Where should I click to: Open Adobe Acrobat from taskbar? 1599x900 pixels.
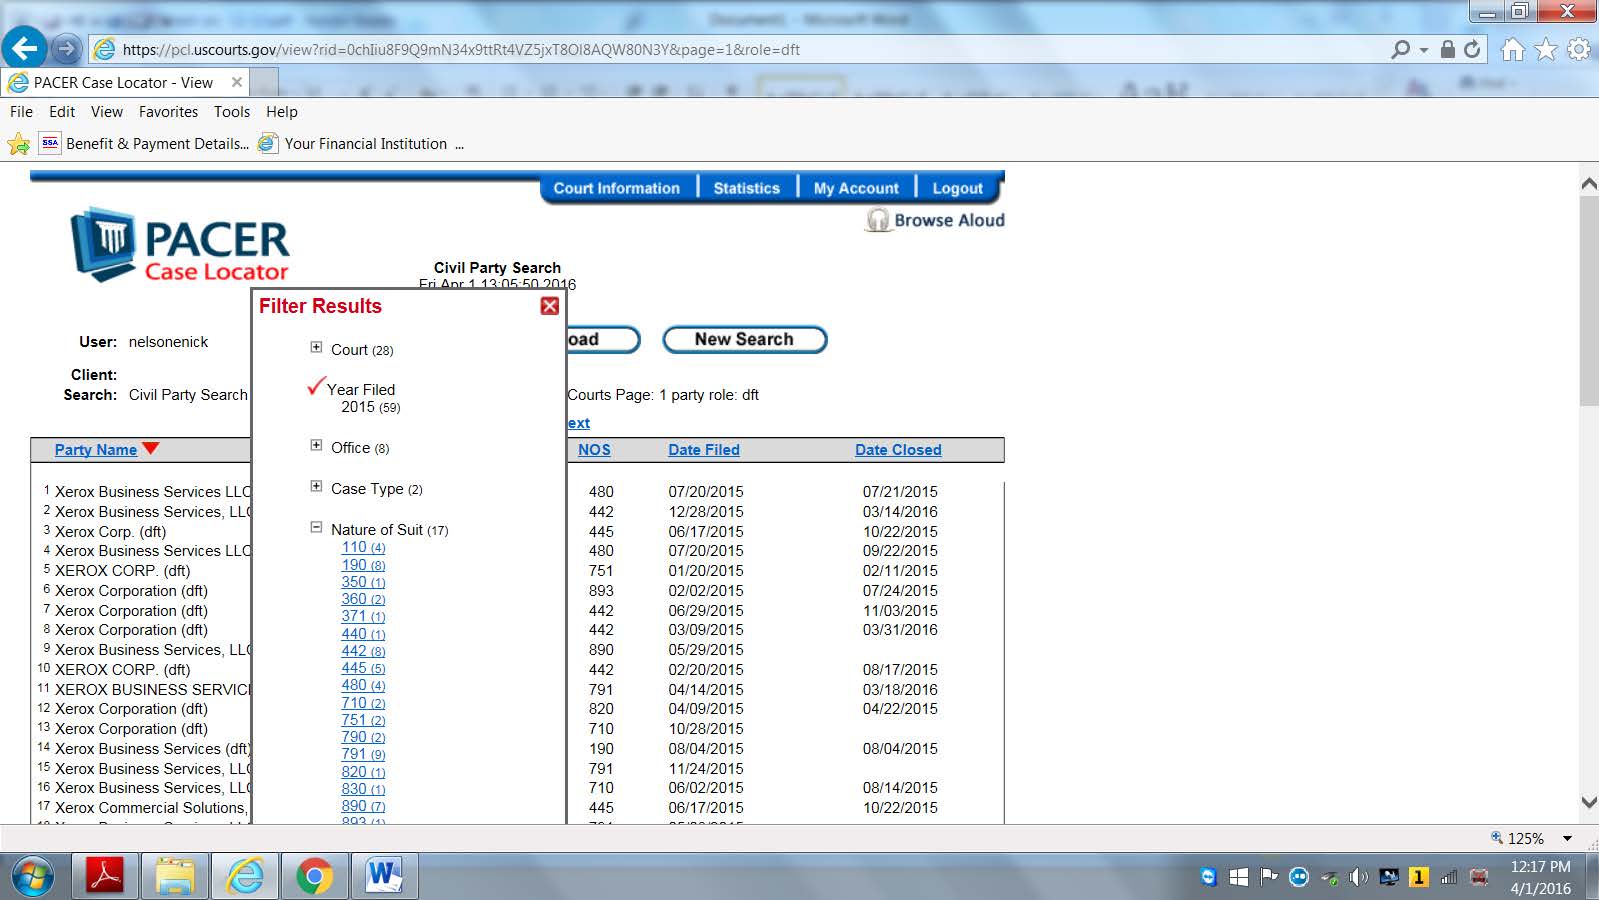point(107,877)
